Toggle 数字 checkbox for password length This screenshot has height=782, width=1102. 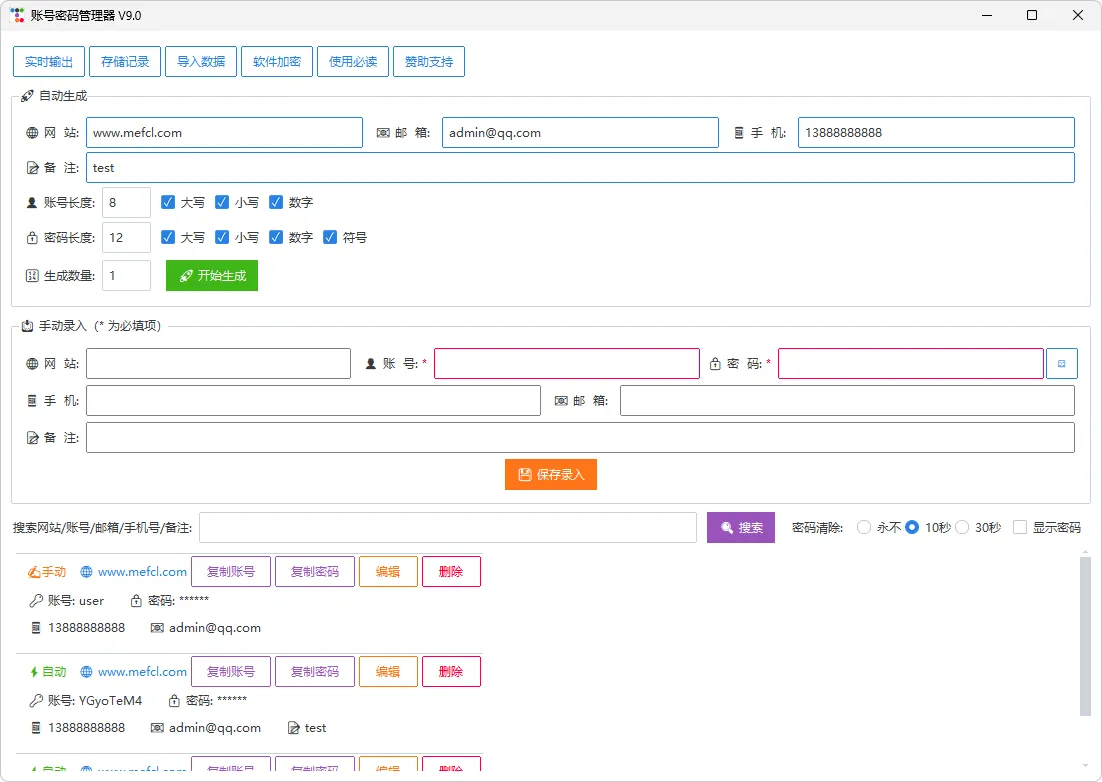click(276, 237)
